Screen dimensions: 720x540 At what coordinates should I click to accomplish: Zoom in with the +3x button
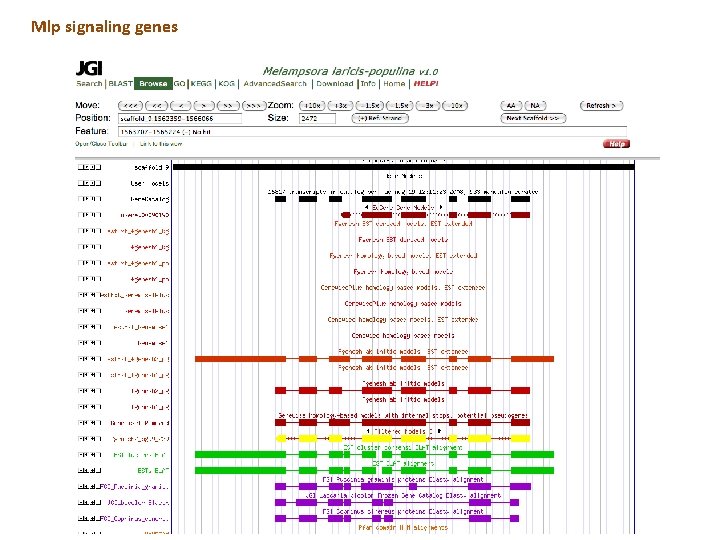[x=340, y=106]
